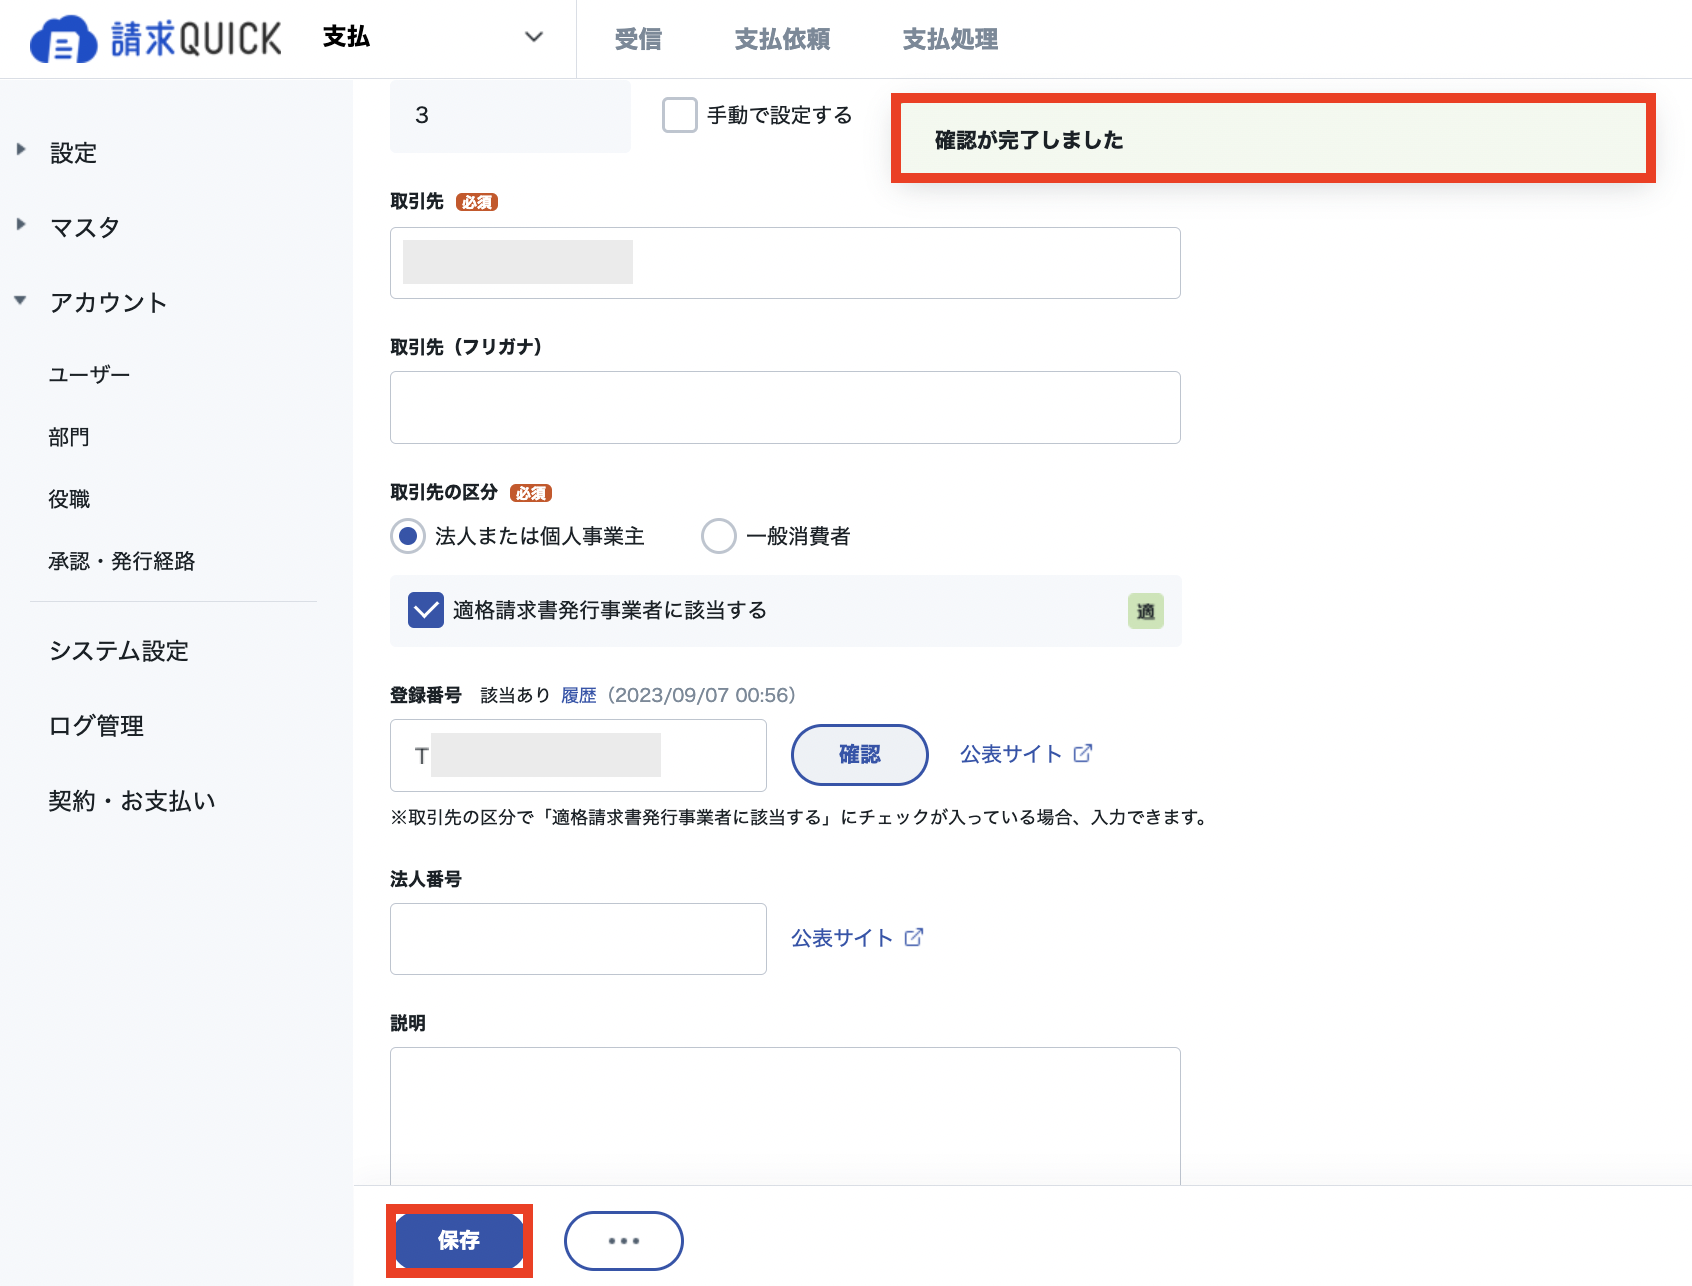Switch to the 支払処理 tab
Viewport: 1692px width, 1286px height.
point(950,39)
